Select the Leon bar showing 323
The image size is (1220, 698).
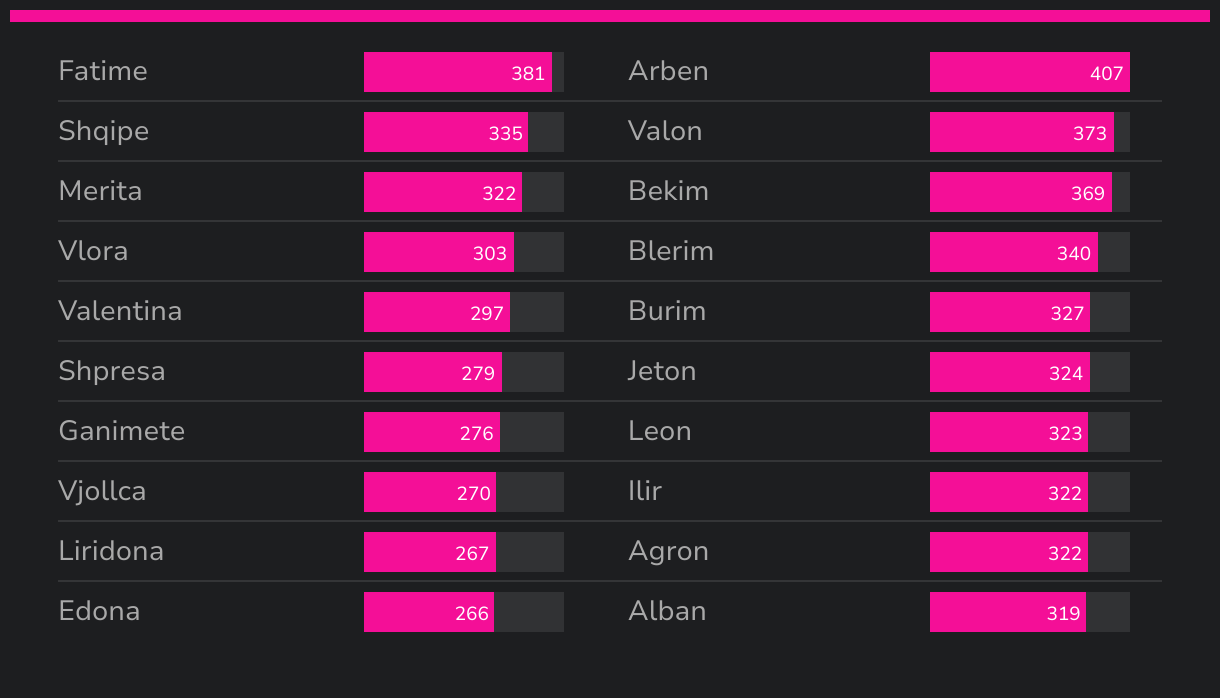[x=1009, y=432]
